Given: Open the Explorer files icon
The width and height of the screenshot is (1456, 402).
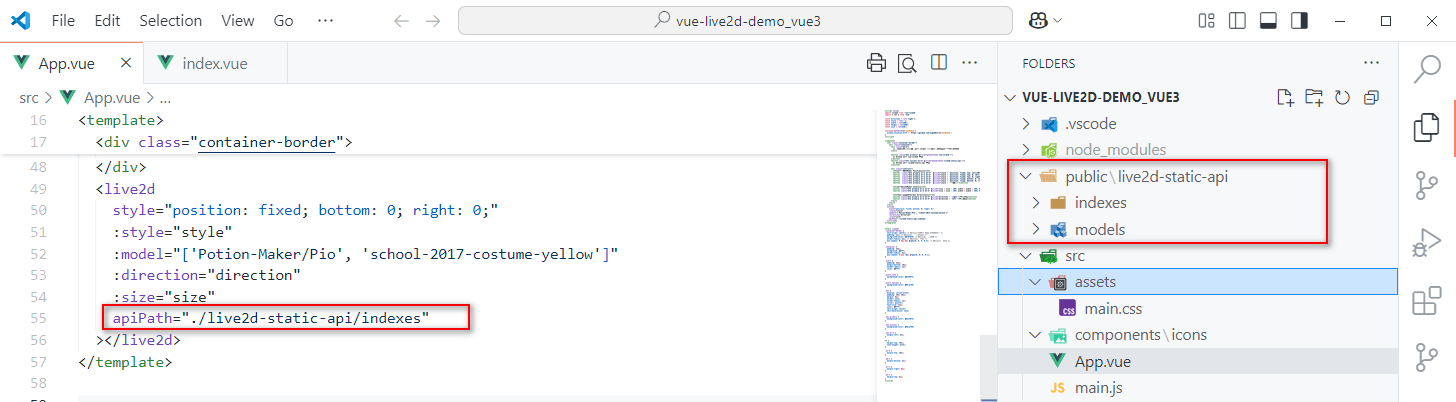Looking at the screenshot, I should pyautogui.click(x=1425, y=127).
